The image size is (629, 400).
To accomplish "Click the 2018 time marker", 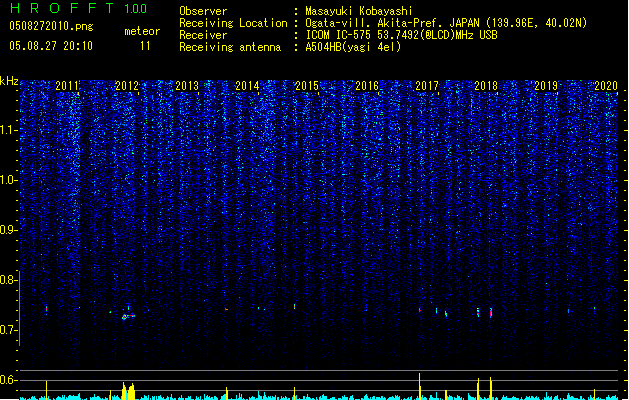I will 486,86.
